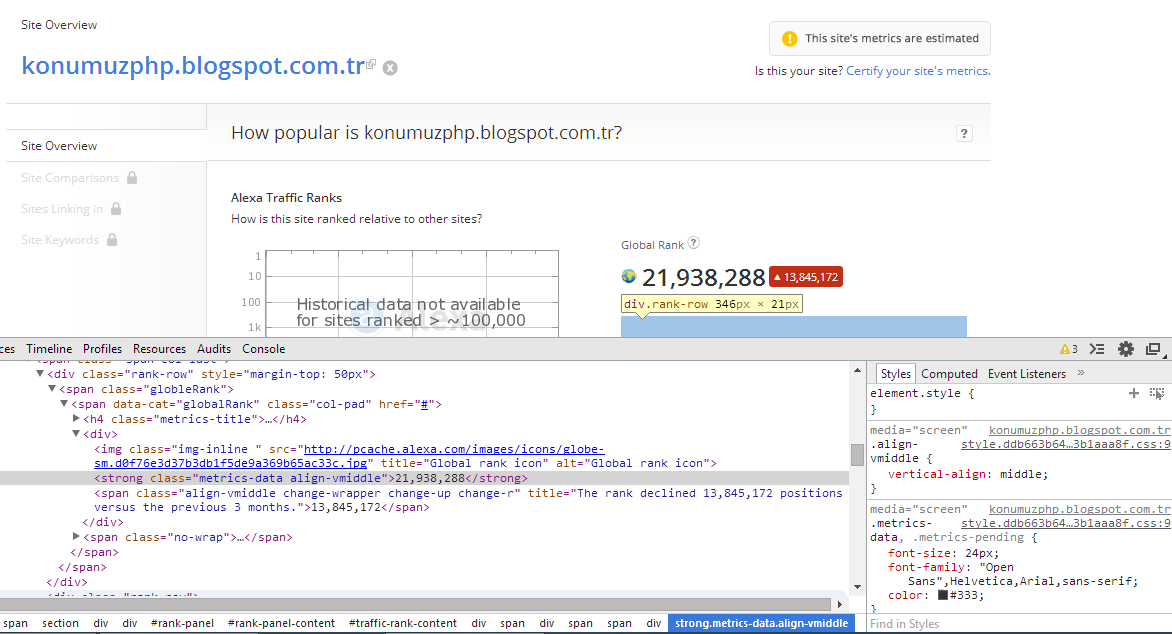The width and height of the screenshot is (1172, 634).
Task: Open Site Keywords sidebar item
Action: (60, 240)
